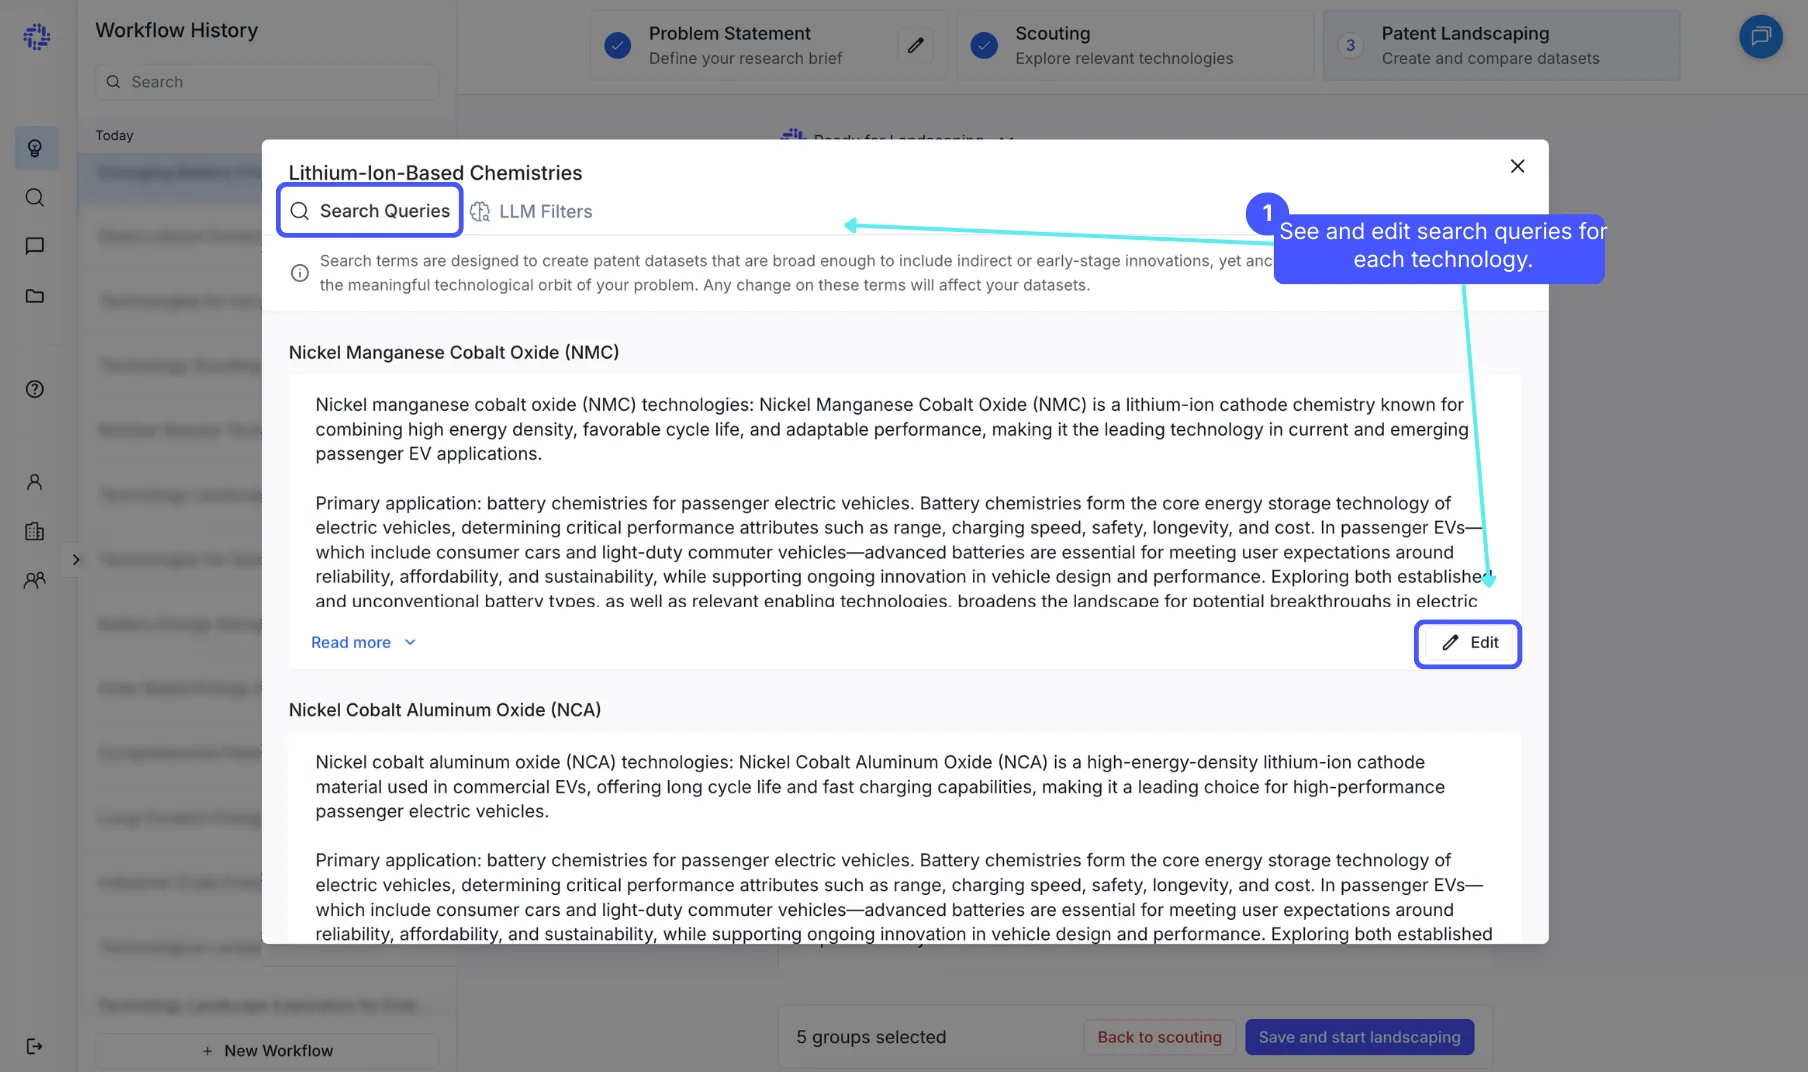Click the Today label in history
This screenshot has height=1072, width=1808.
[114, 135]
